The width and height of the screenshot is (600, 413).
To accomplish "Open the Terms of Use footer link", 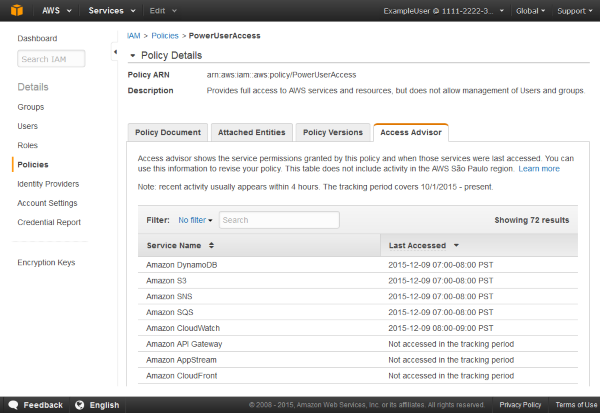I will pyautogui.click(x=576, y=405).
